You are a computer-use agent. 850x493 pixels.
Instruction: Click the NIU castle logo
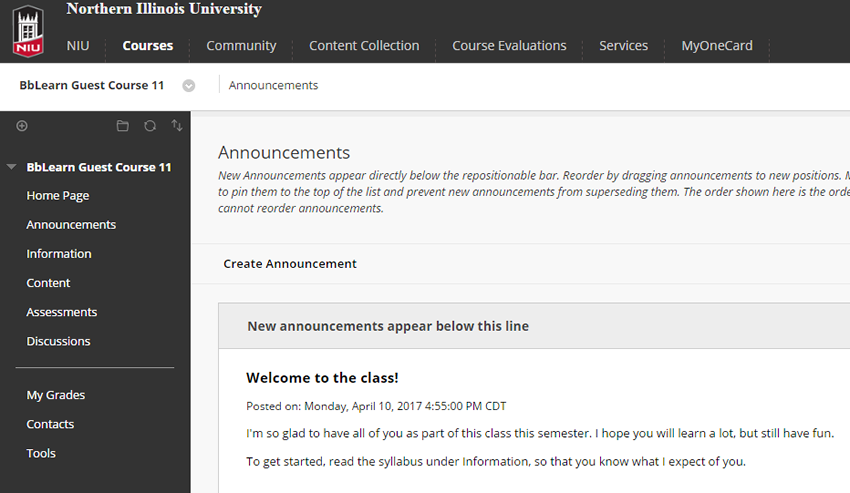tap(28, 30)
